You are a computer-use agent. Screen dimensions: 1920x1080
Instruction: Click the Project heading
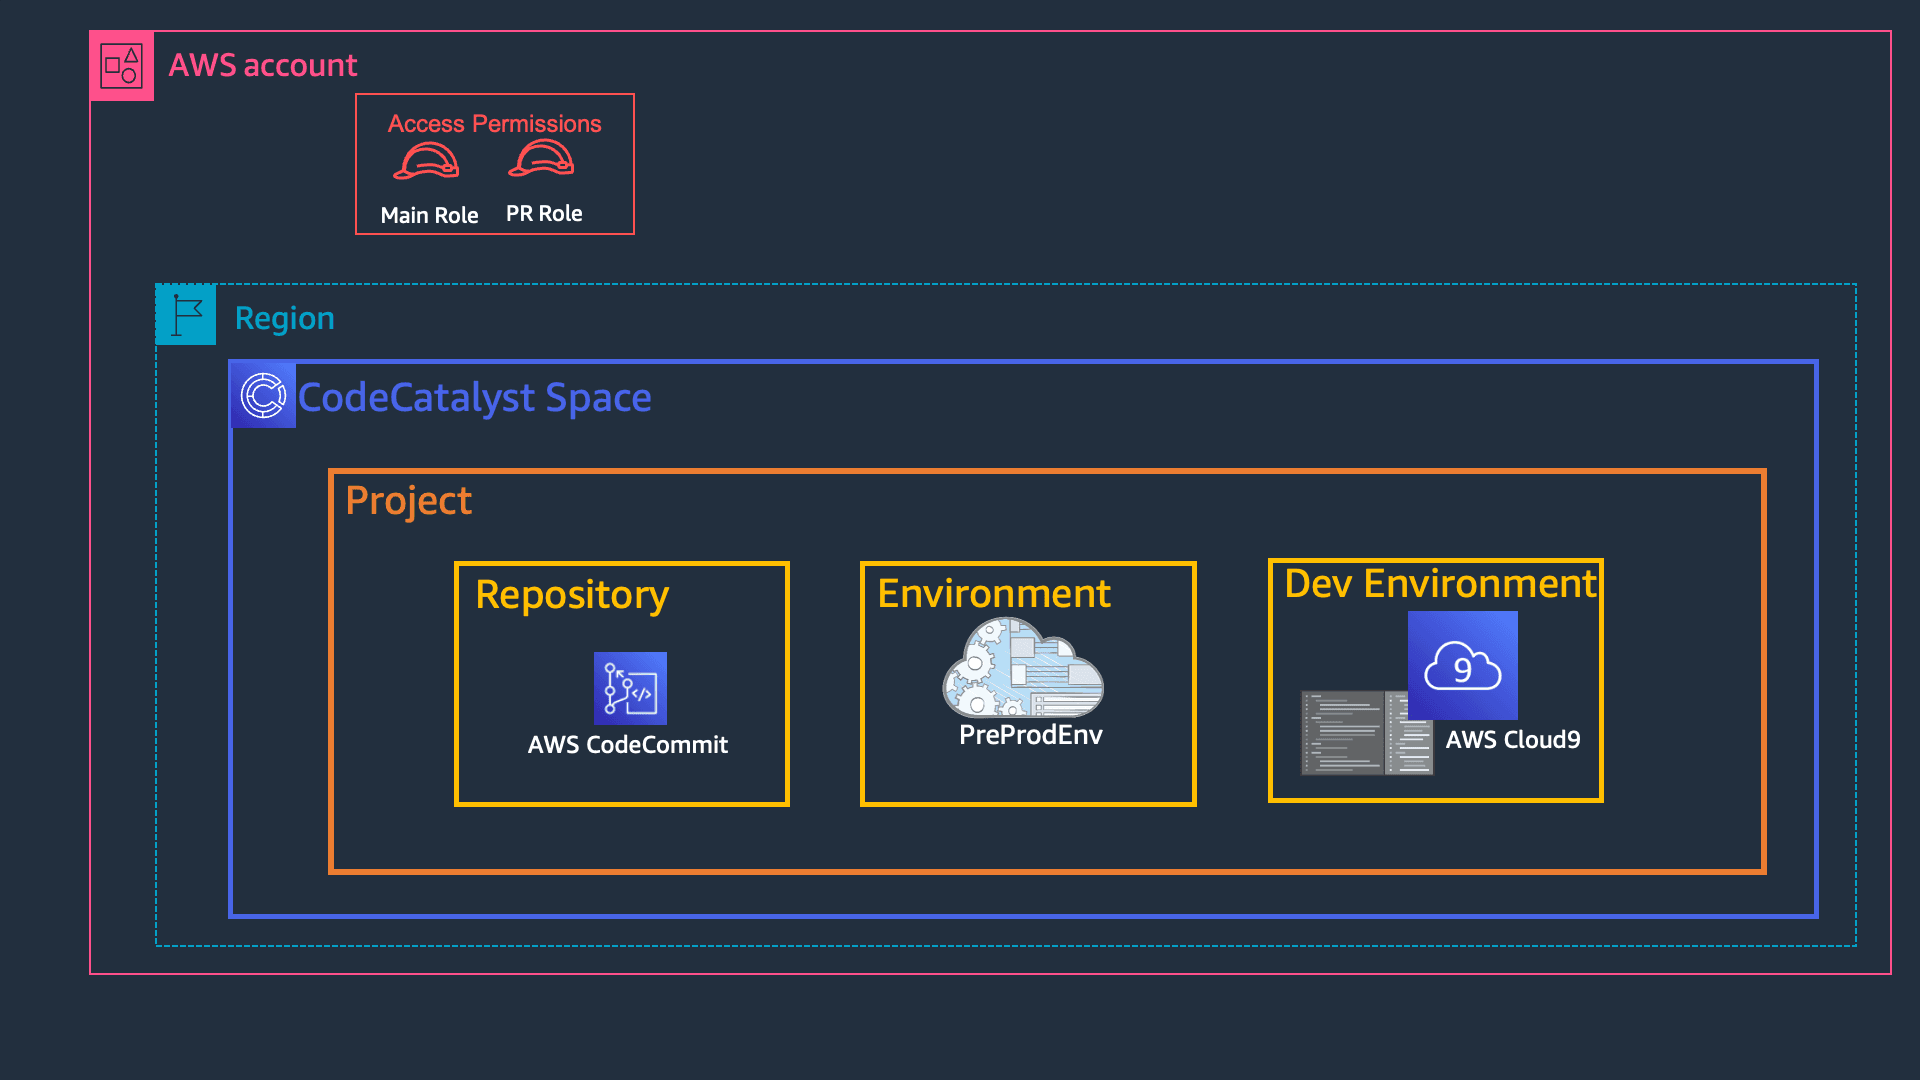pyautogui.click(x=408, y=501)
